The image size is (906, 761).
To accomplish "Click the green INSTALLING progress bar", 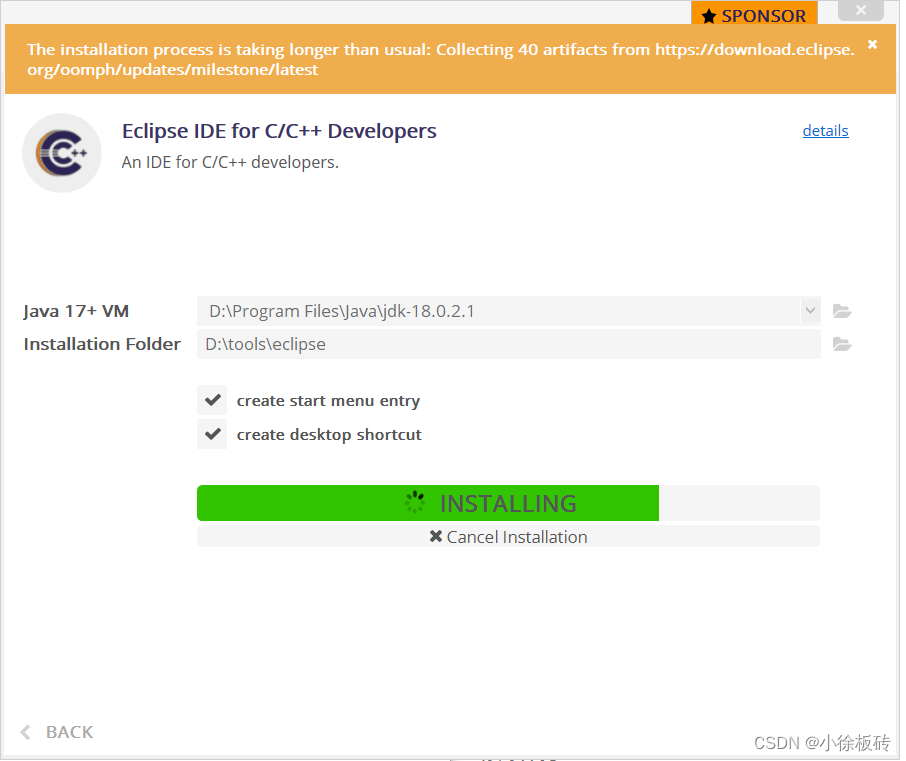I will point(428,502).
